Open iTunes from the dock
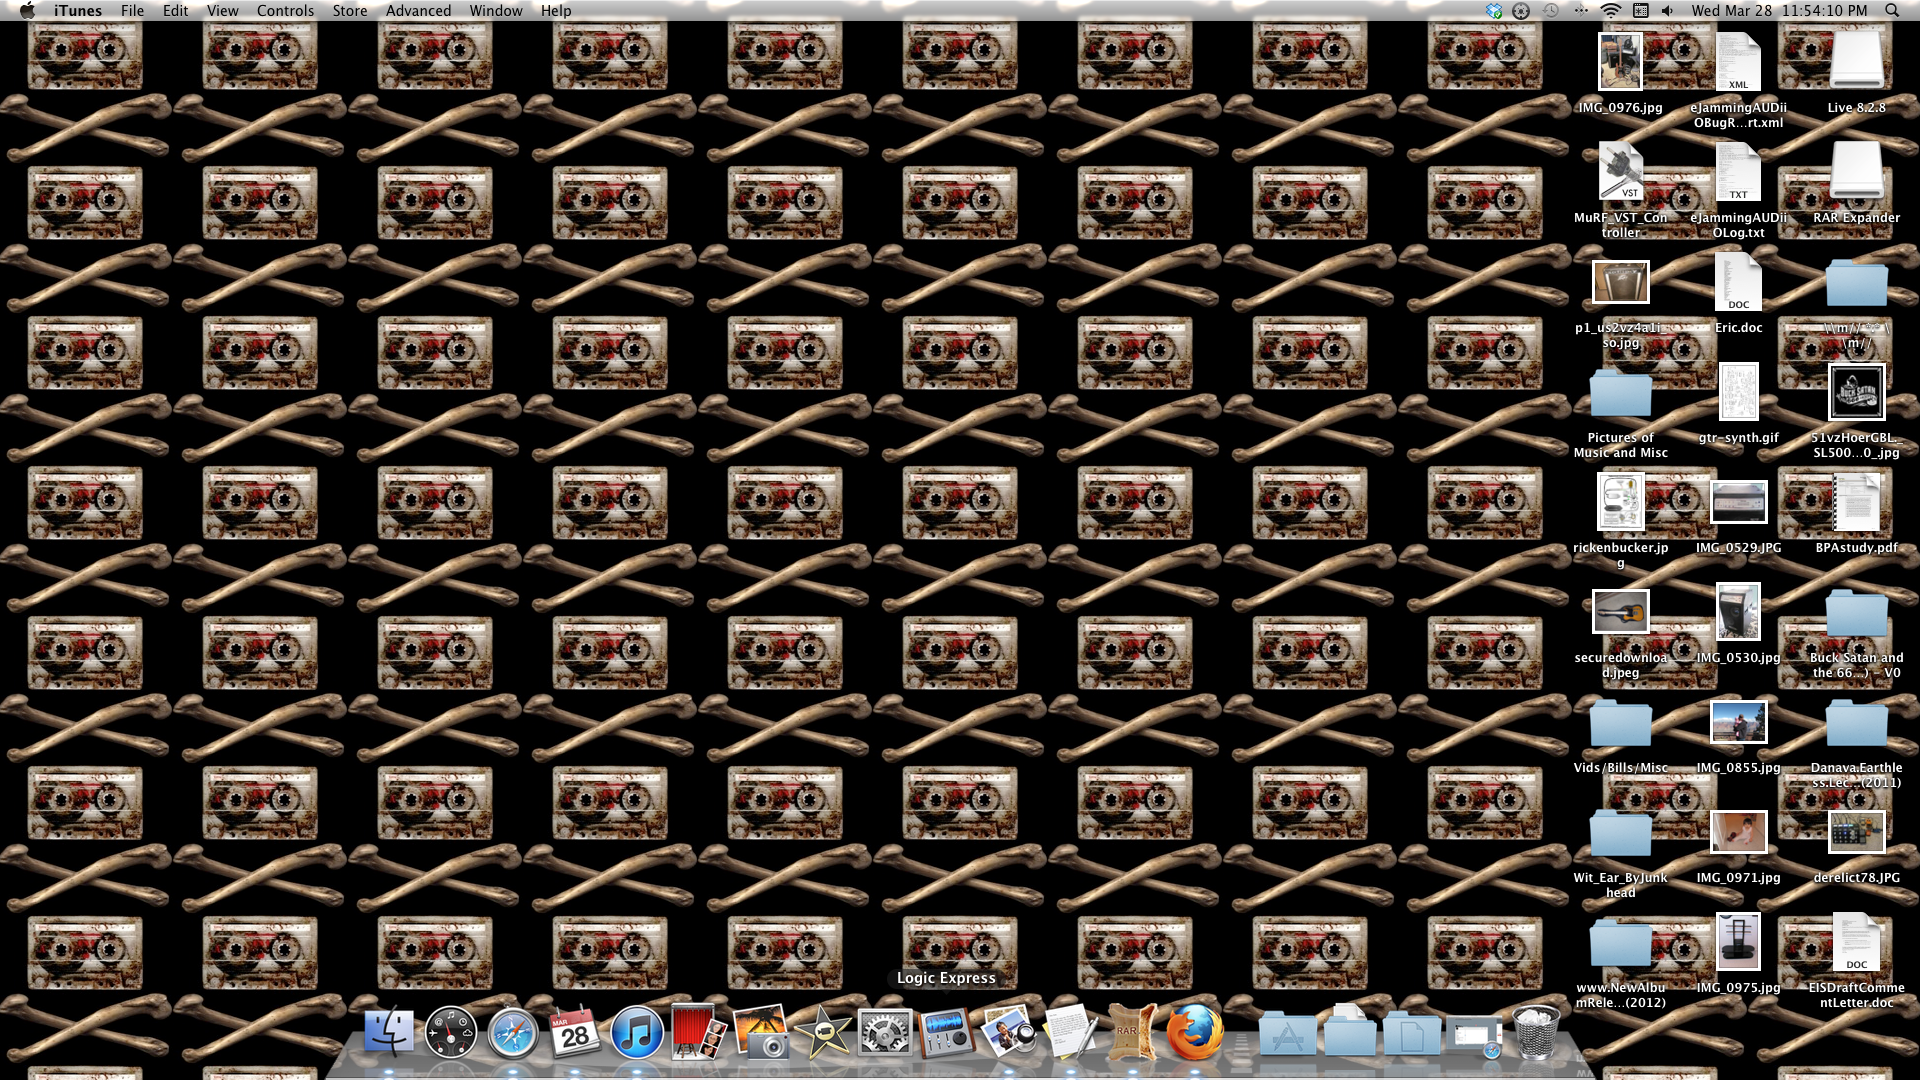This screenshot has height=1080, width=1920. [x=636, y=1033]
